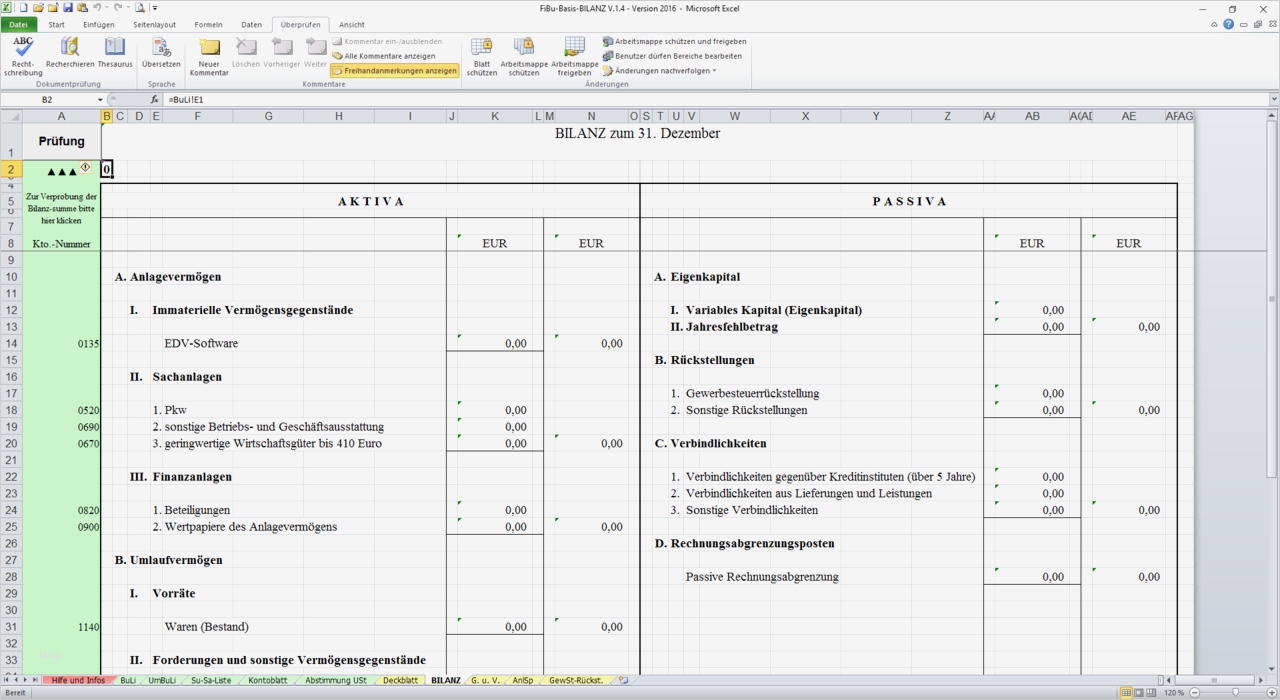Screen dimensions: 1280x700
Task: Click the print preview icon in quick access toolbar
Action: click(141, 8)
